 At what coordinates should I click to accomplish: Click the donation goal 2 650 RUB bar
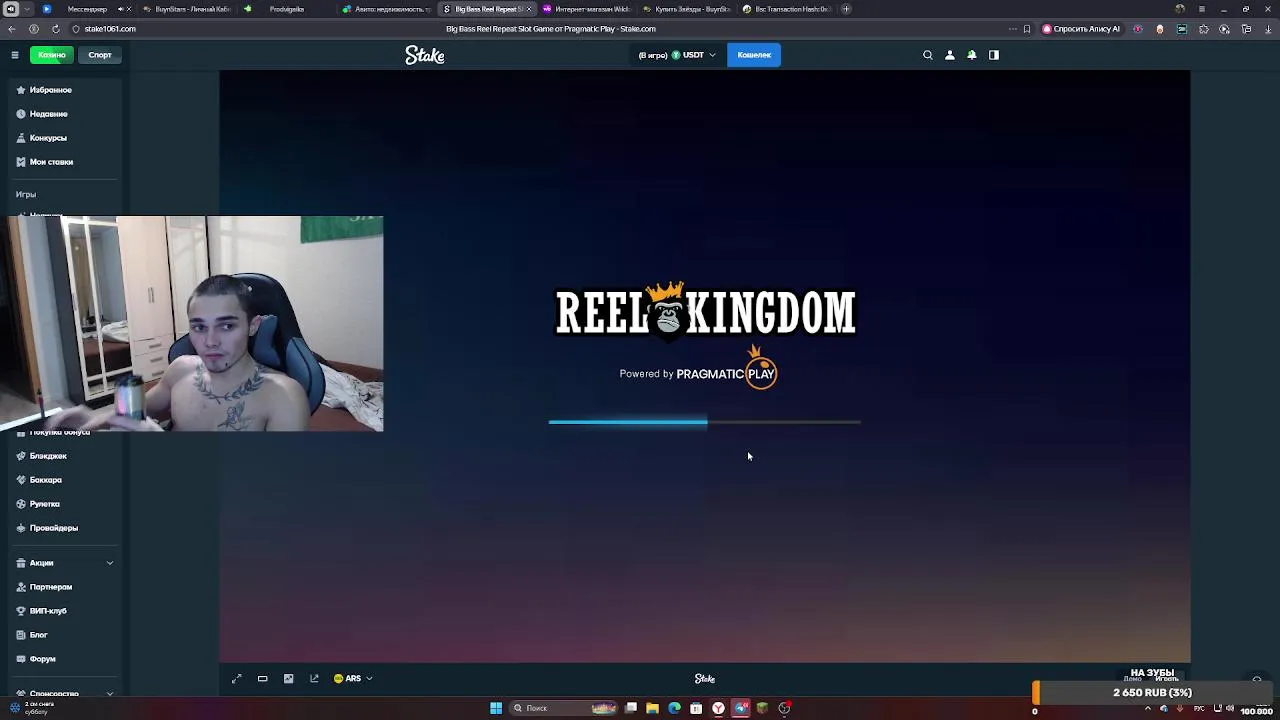point(1153,692)
